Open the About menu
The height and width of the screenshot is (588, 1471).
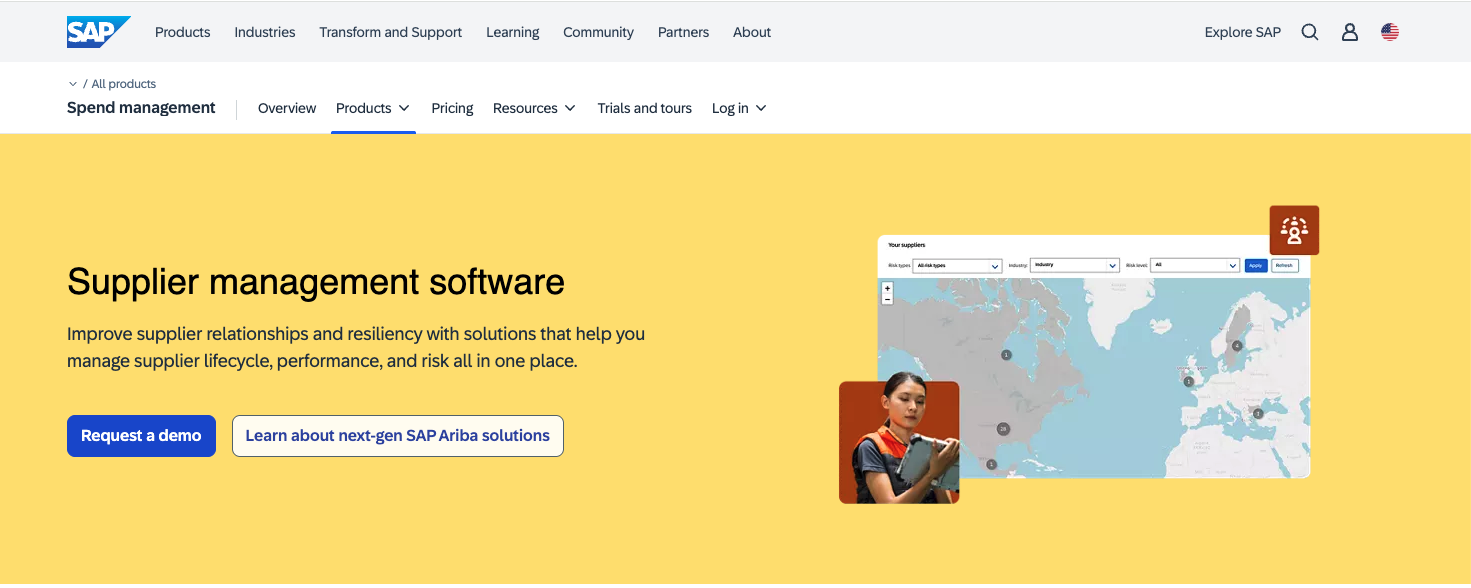click(x=752, y=32)
